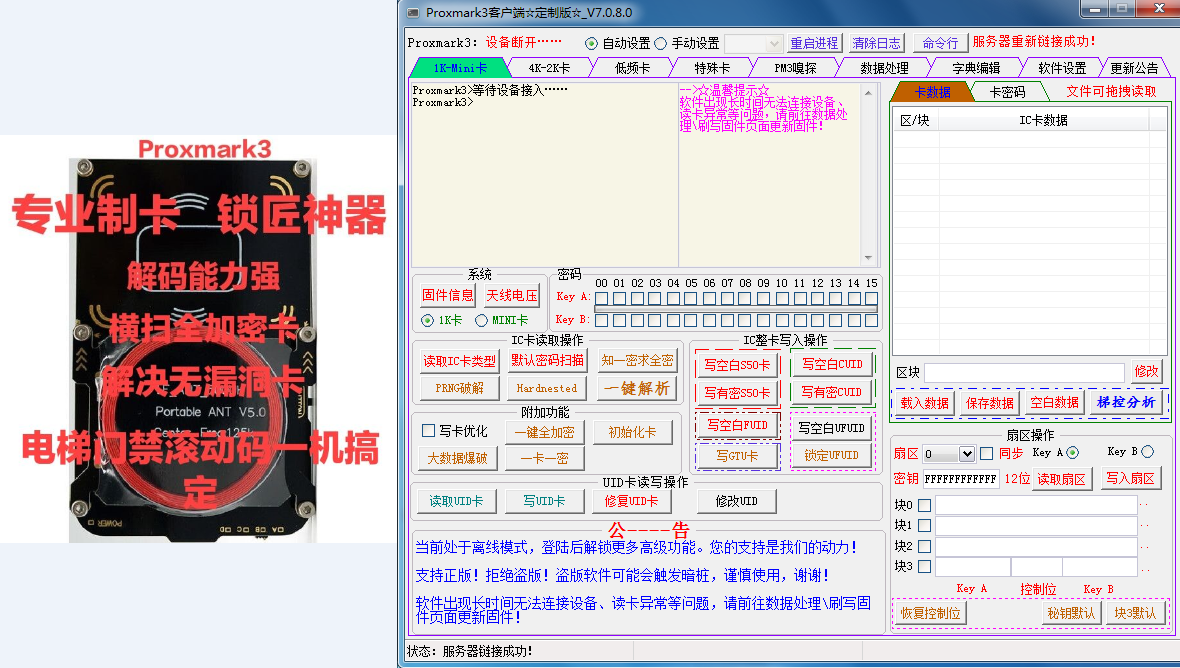
Task: Tick the 块3 checkbox
Action: click(925, 566)
